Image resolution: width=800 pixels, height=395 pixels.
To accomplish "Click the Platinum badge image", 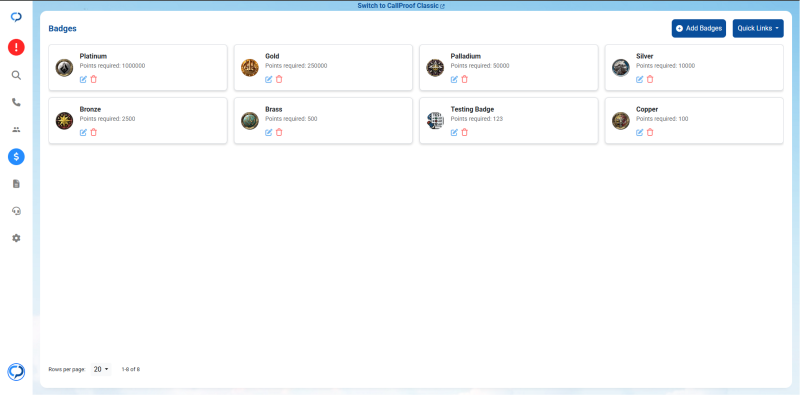I will (64, 67).
